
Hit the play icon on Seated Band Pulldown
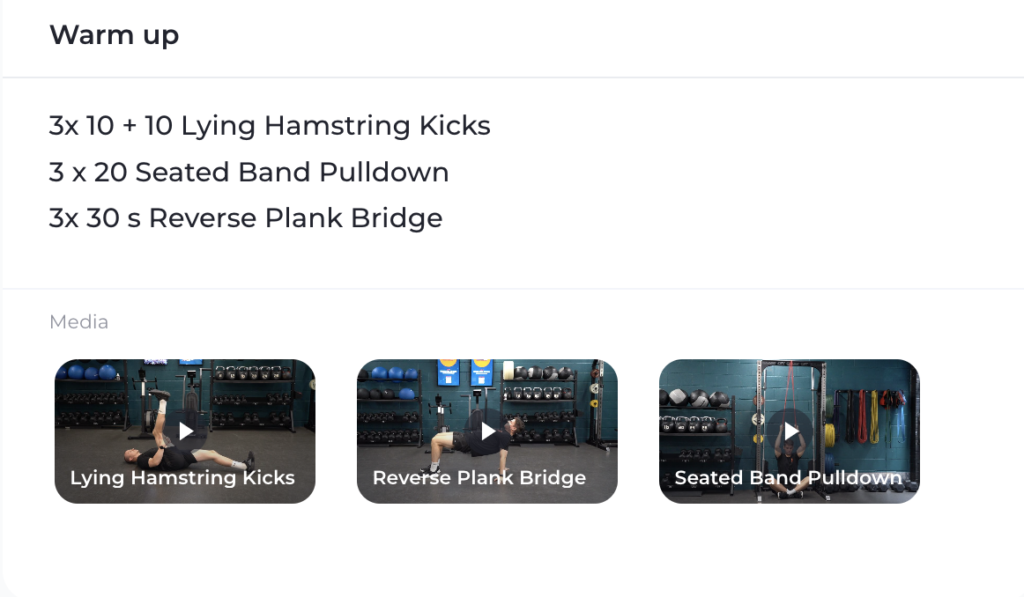790,431
